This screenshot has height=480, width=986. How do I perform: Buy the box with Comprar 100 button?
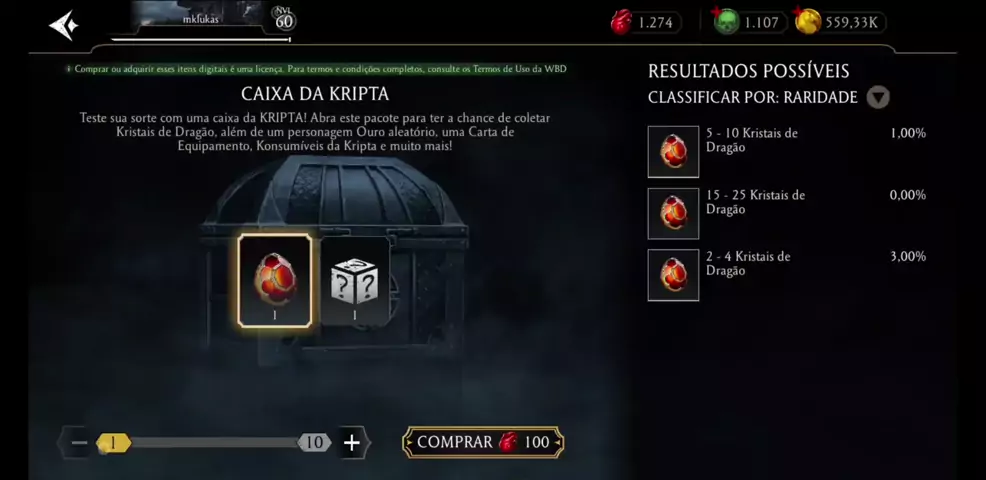tap(483, 442)
